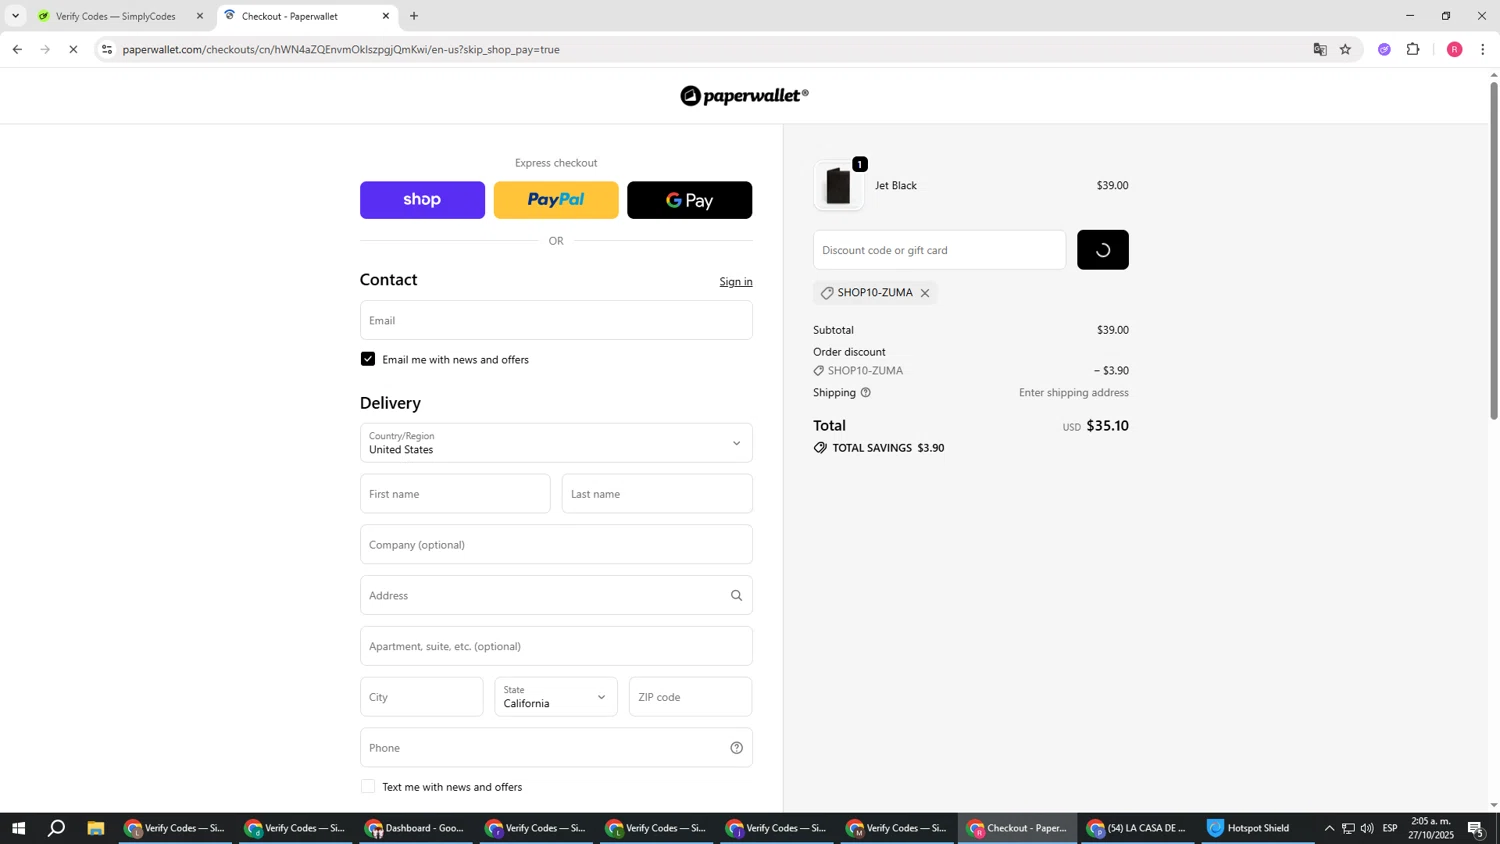The height and width of the screenshot is (844, 1500).
Task: Open the Windows Start menu
Action: tap(17, 828)
